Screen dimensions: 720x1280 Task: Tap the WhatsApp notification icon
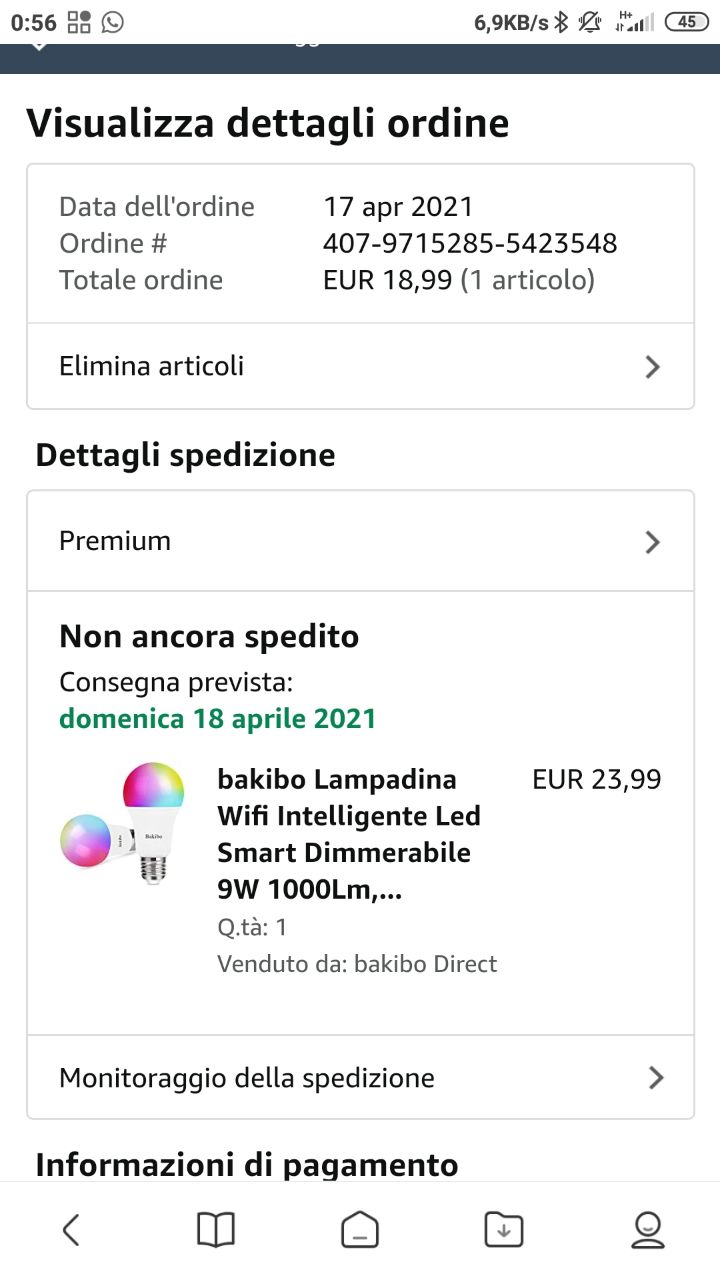(113, 22)
